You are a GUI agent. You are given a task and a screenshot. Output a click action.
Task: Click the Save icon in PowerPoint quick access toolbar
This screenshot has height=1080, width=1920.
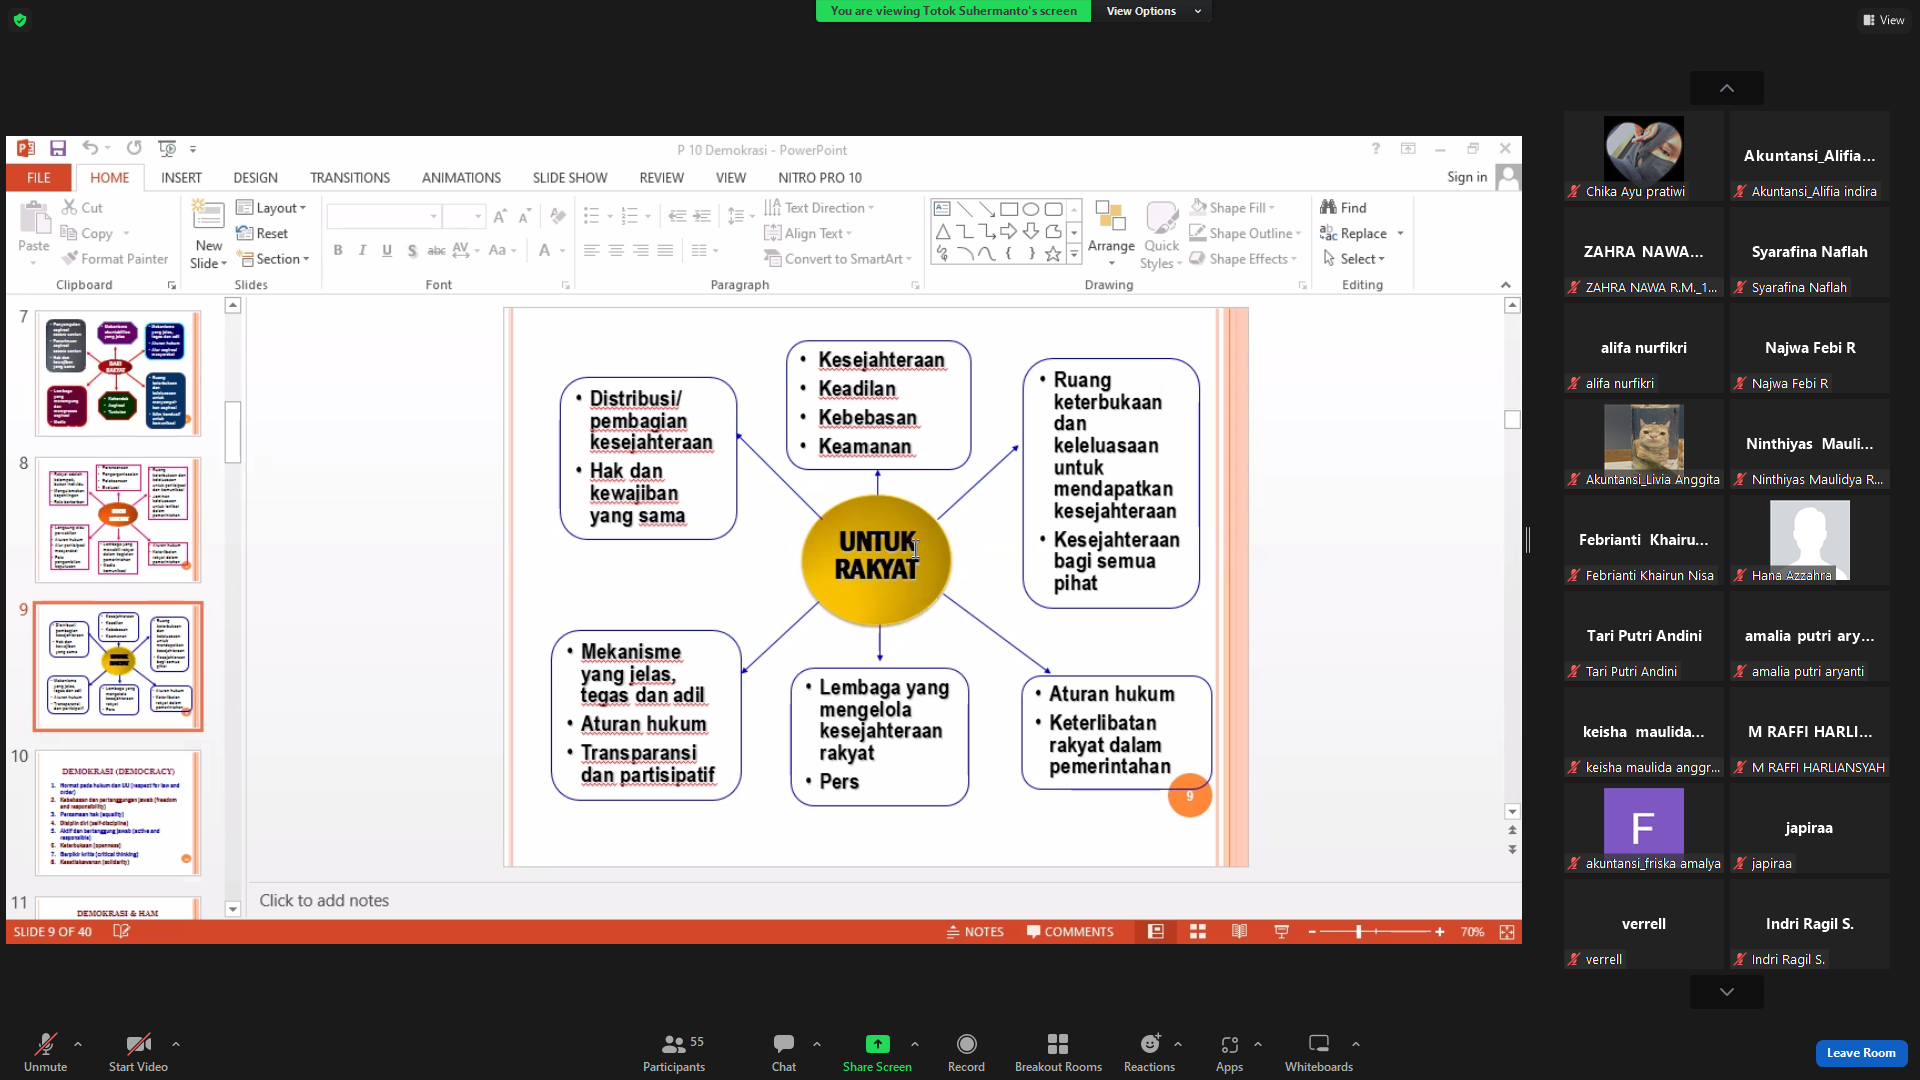pos(58,149)
